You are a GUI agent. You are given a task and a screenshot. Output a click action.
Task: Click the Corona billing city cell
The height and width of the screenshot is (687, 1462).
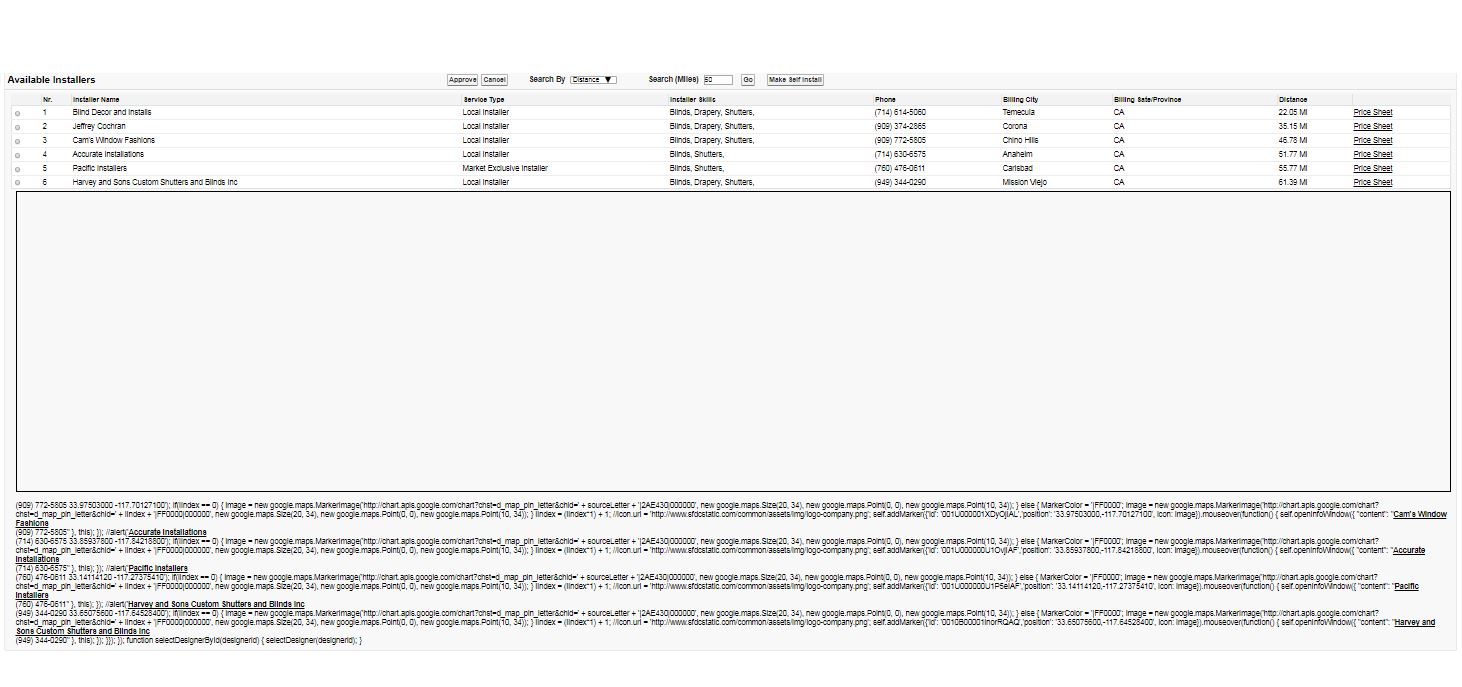[1015, 126]
